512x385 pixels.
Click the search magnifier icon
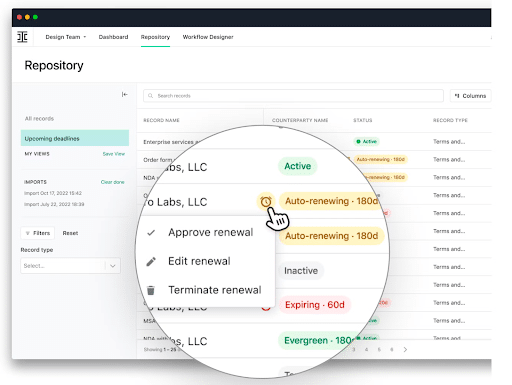150,96
